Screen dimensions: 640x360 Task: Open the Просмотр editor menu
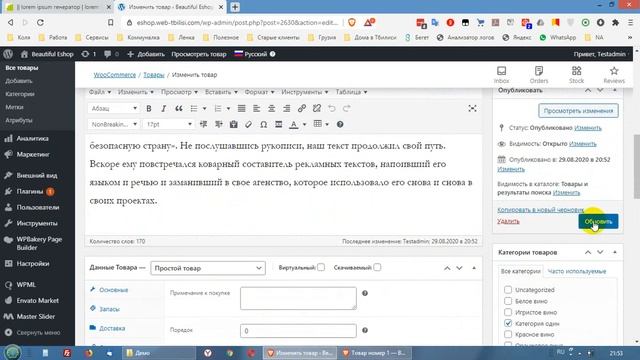tap(179, 92)
